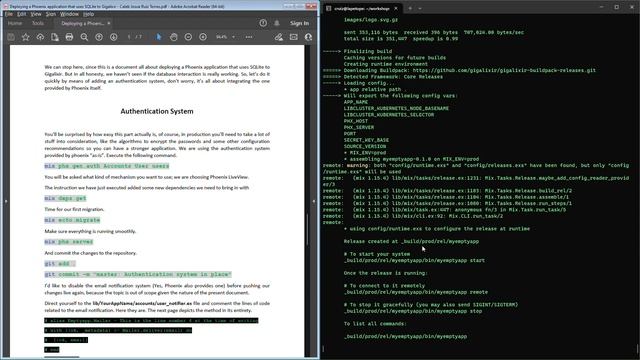The image size is (640, 360).
Task: Click 'Authentication System' heading in PDF
Action: click(157, 111)
